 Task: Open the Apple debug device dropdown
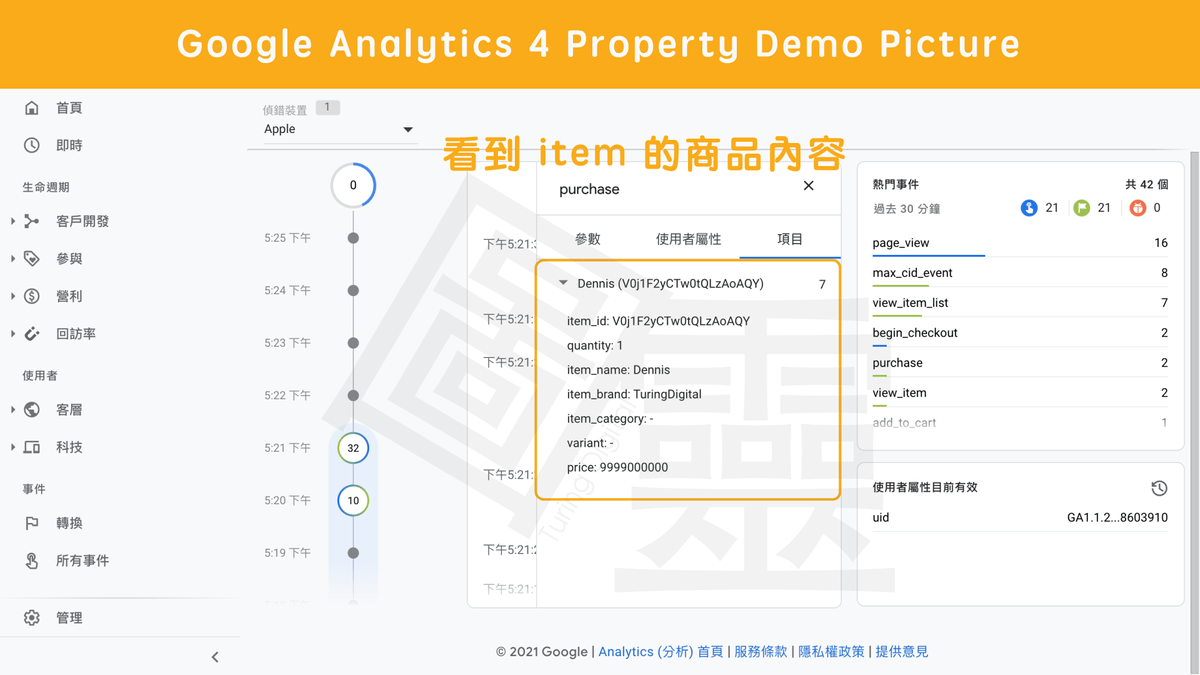pos(339,129)
